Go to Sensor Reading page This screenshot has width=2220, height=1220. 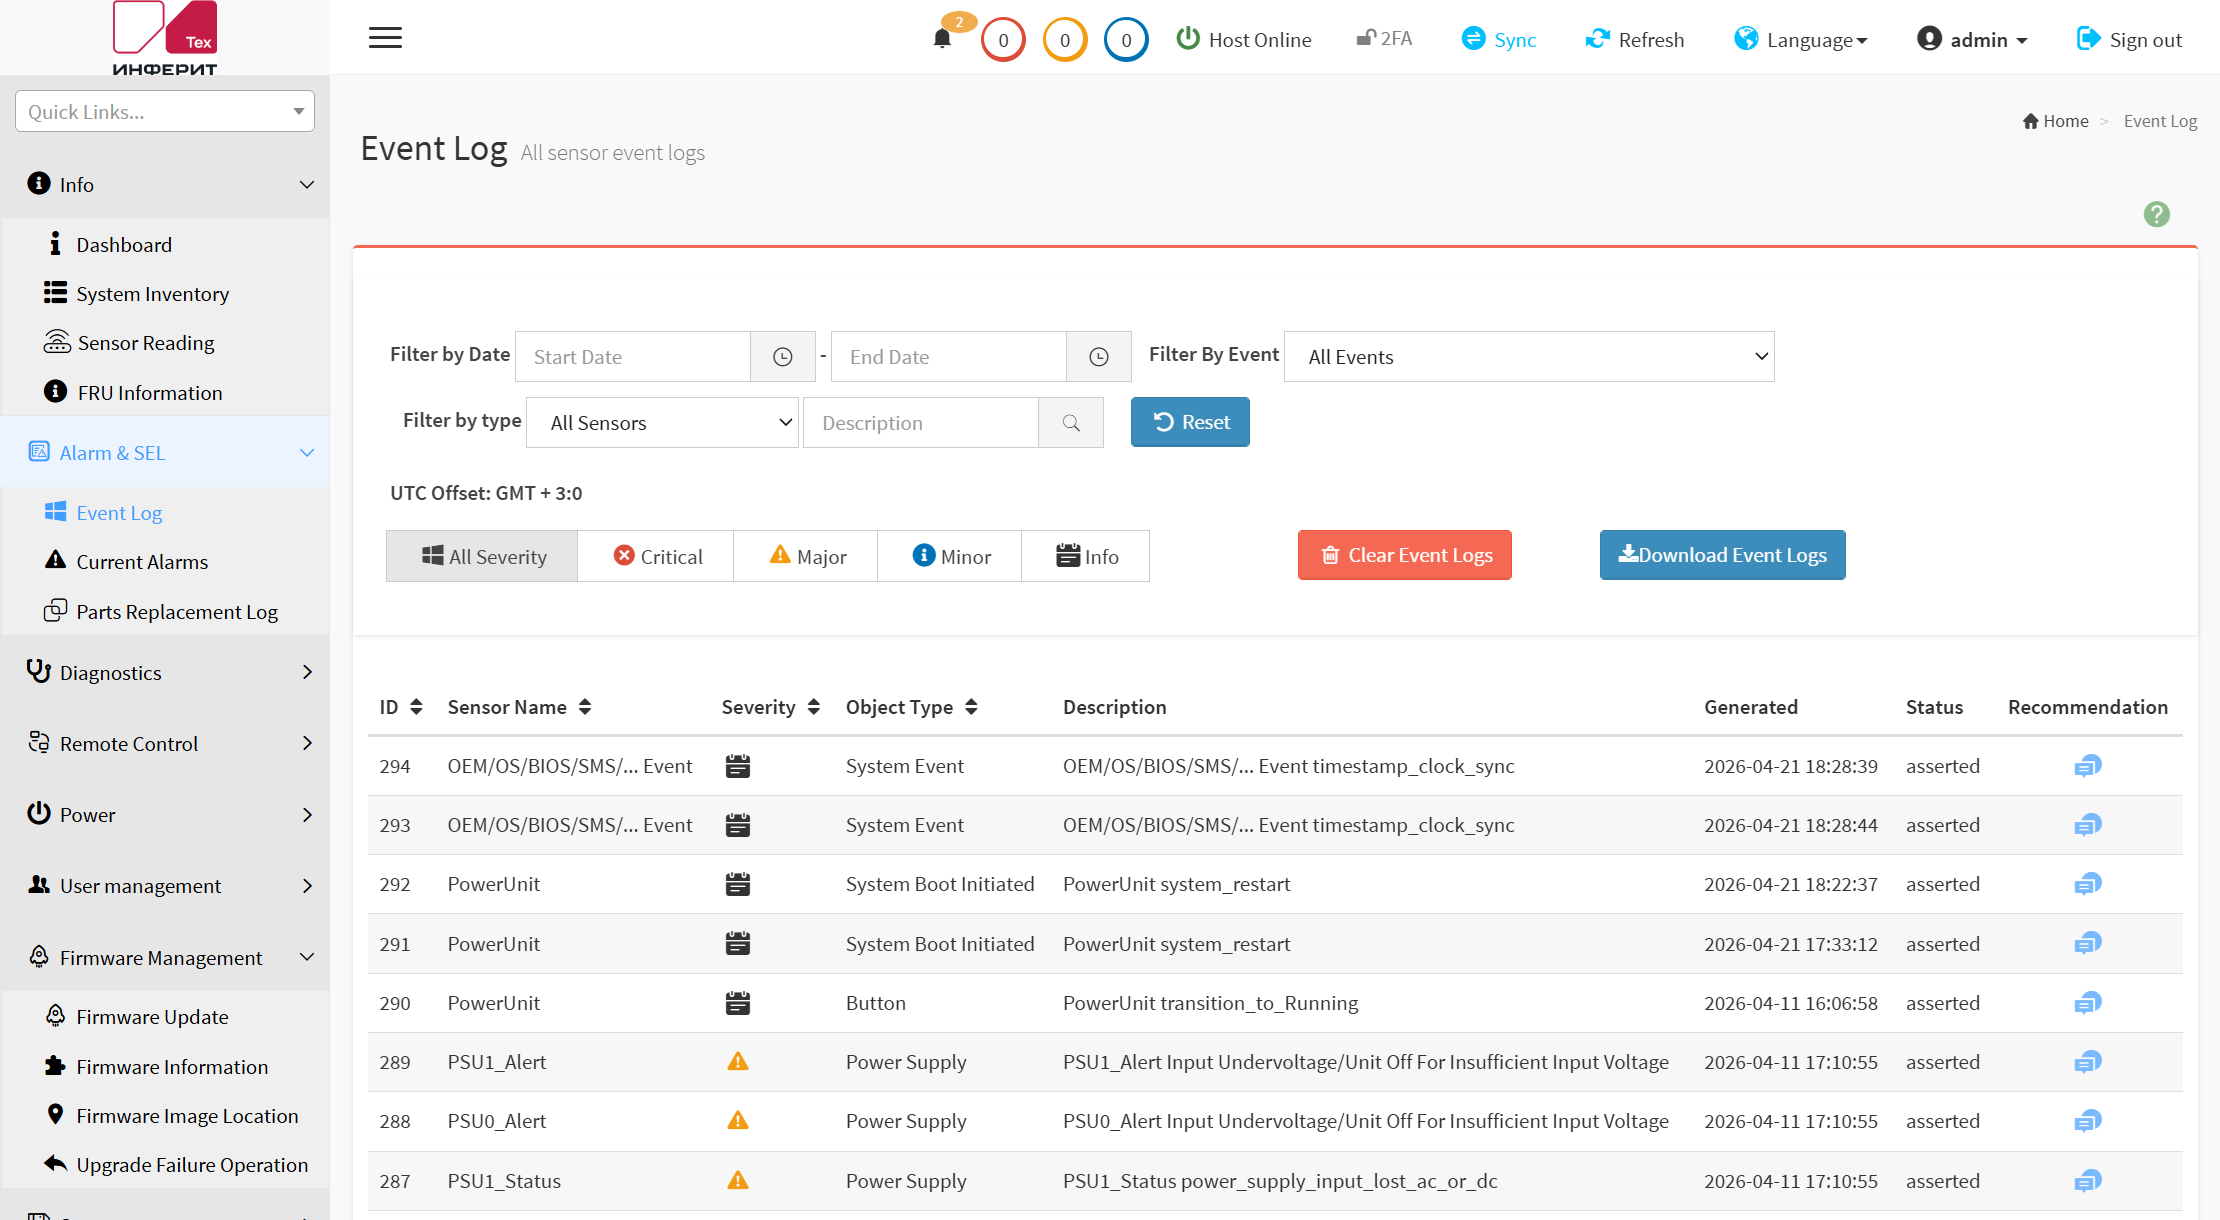click(x=146, y=343)
